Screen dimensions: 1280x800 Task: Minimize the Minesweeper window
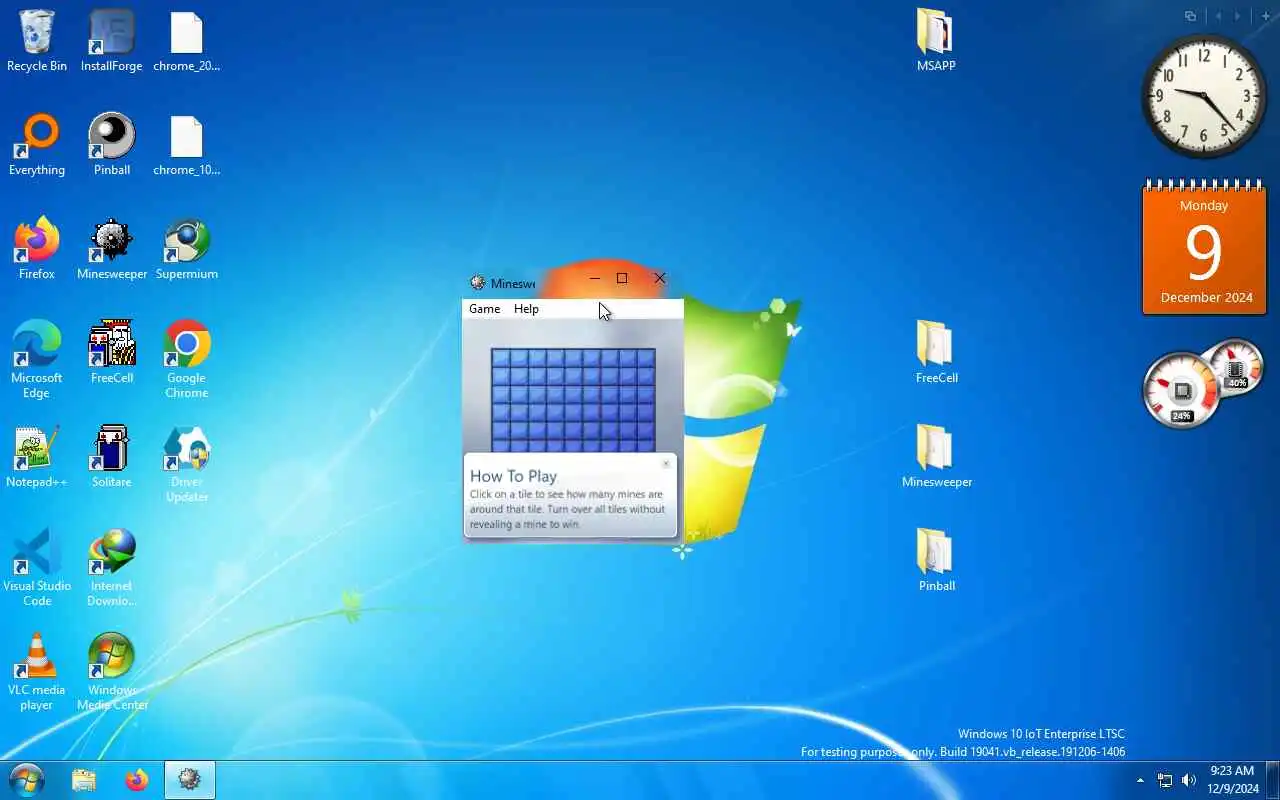coord(594,278)
